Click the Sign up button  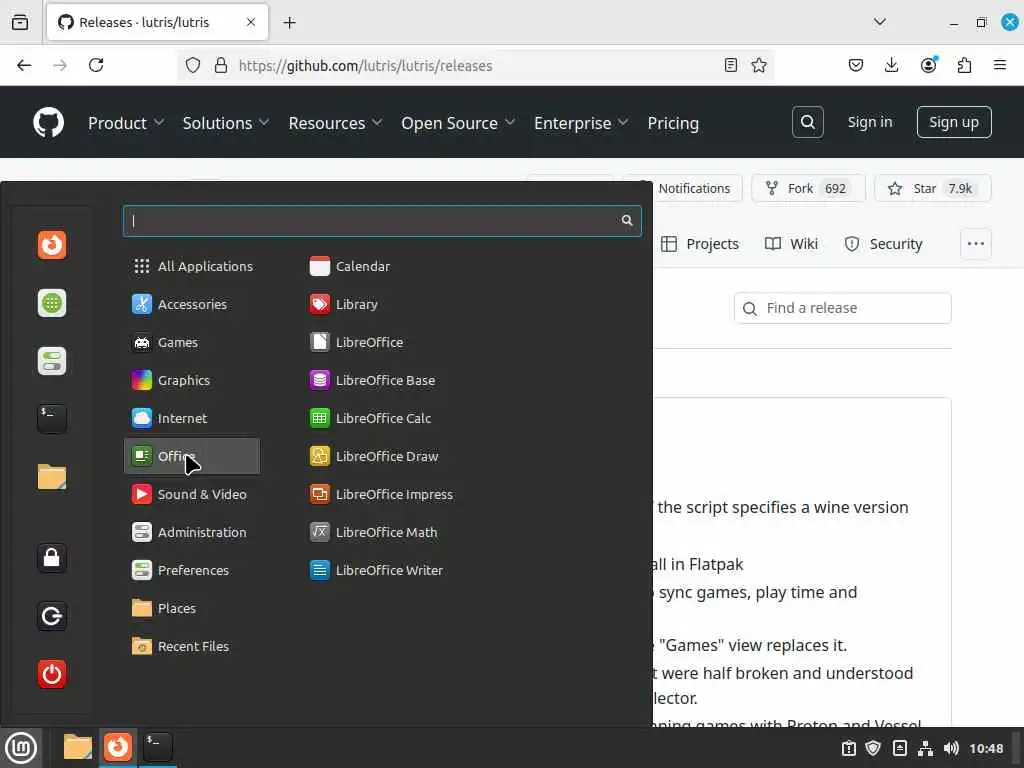click(954, 122)
